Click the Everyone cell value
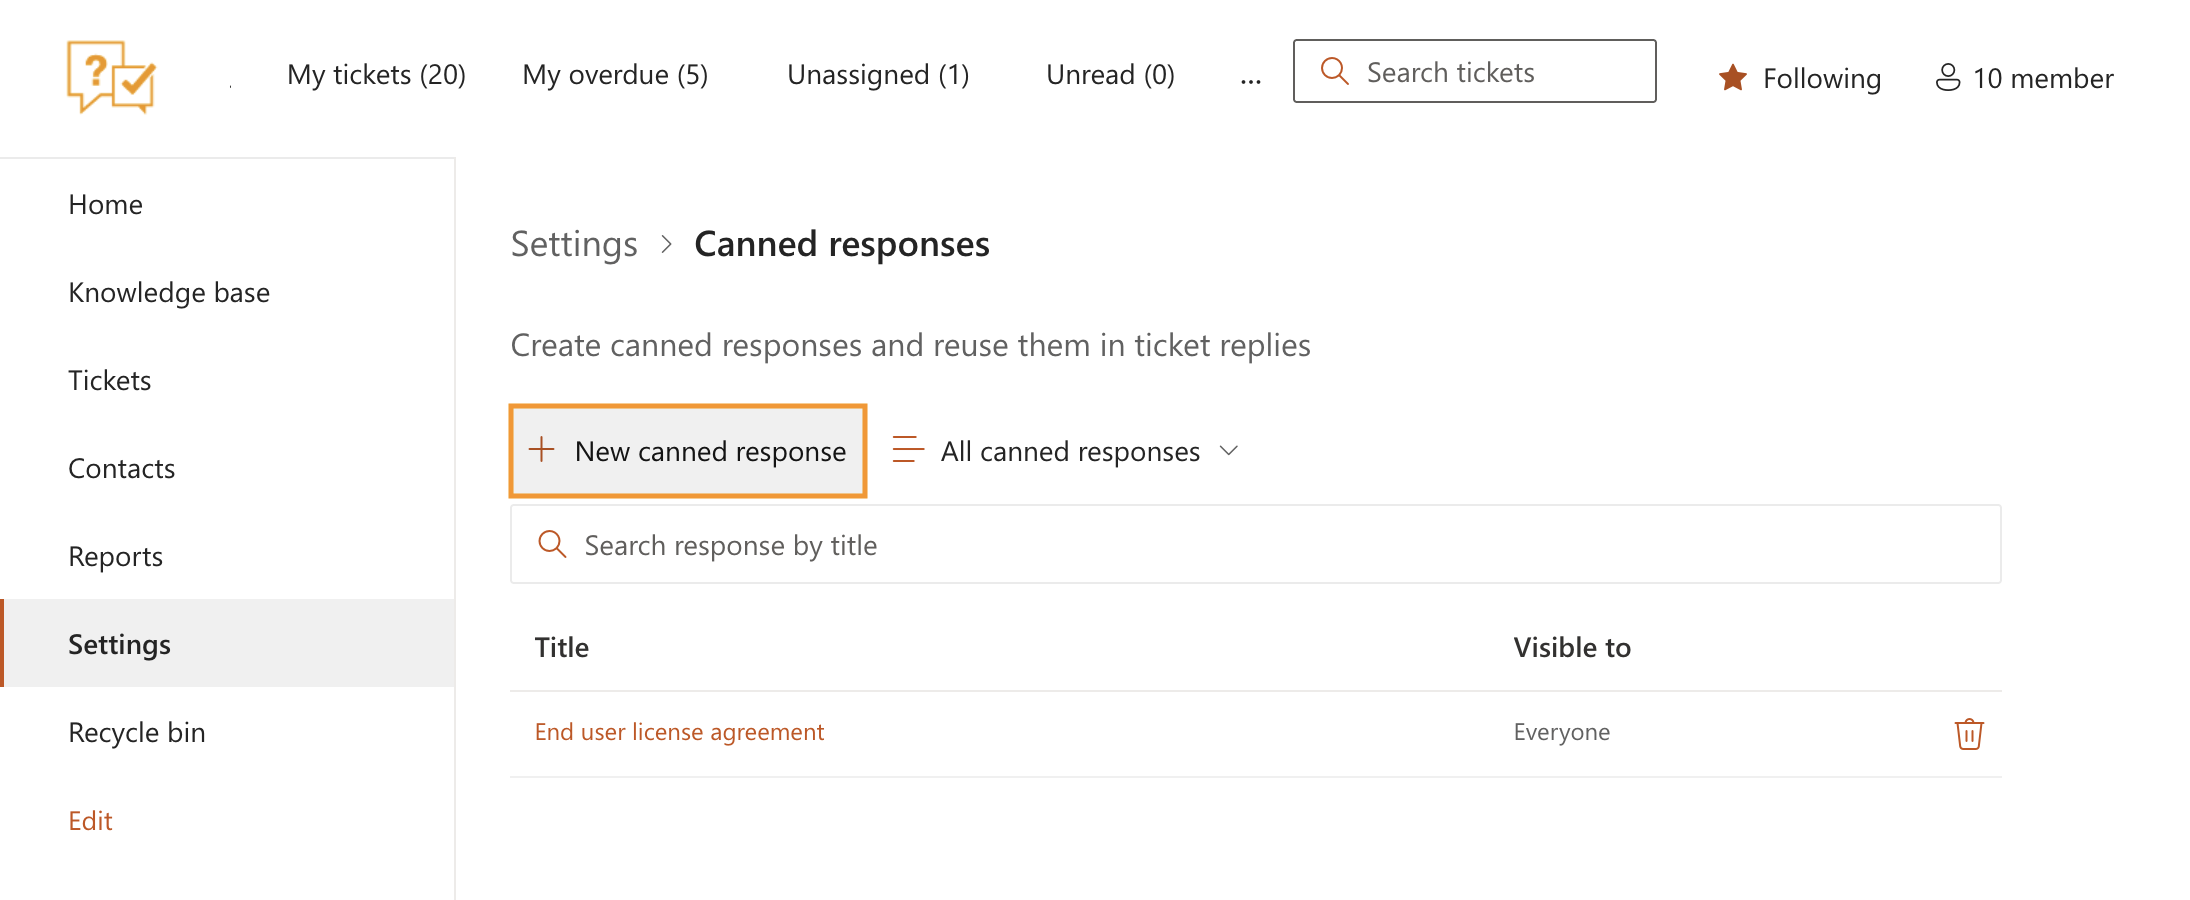 tap(1561, 732)
